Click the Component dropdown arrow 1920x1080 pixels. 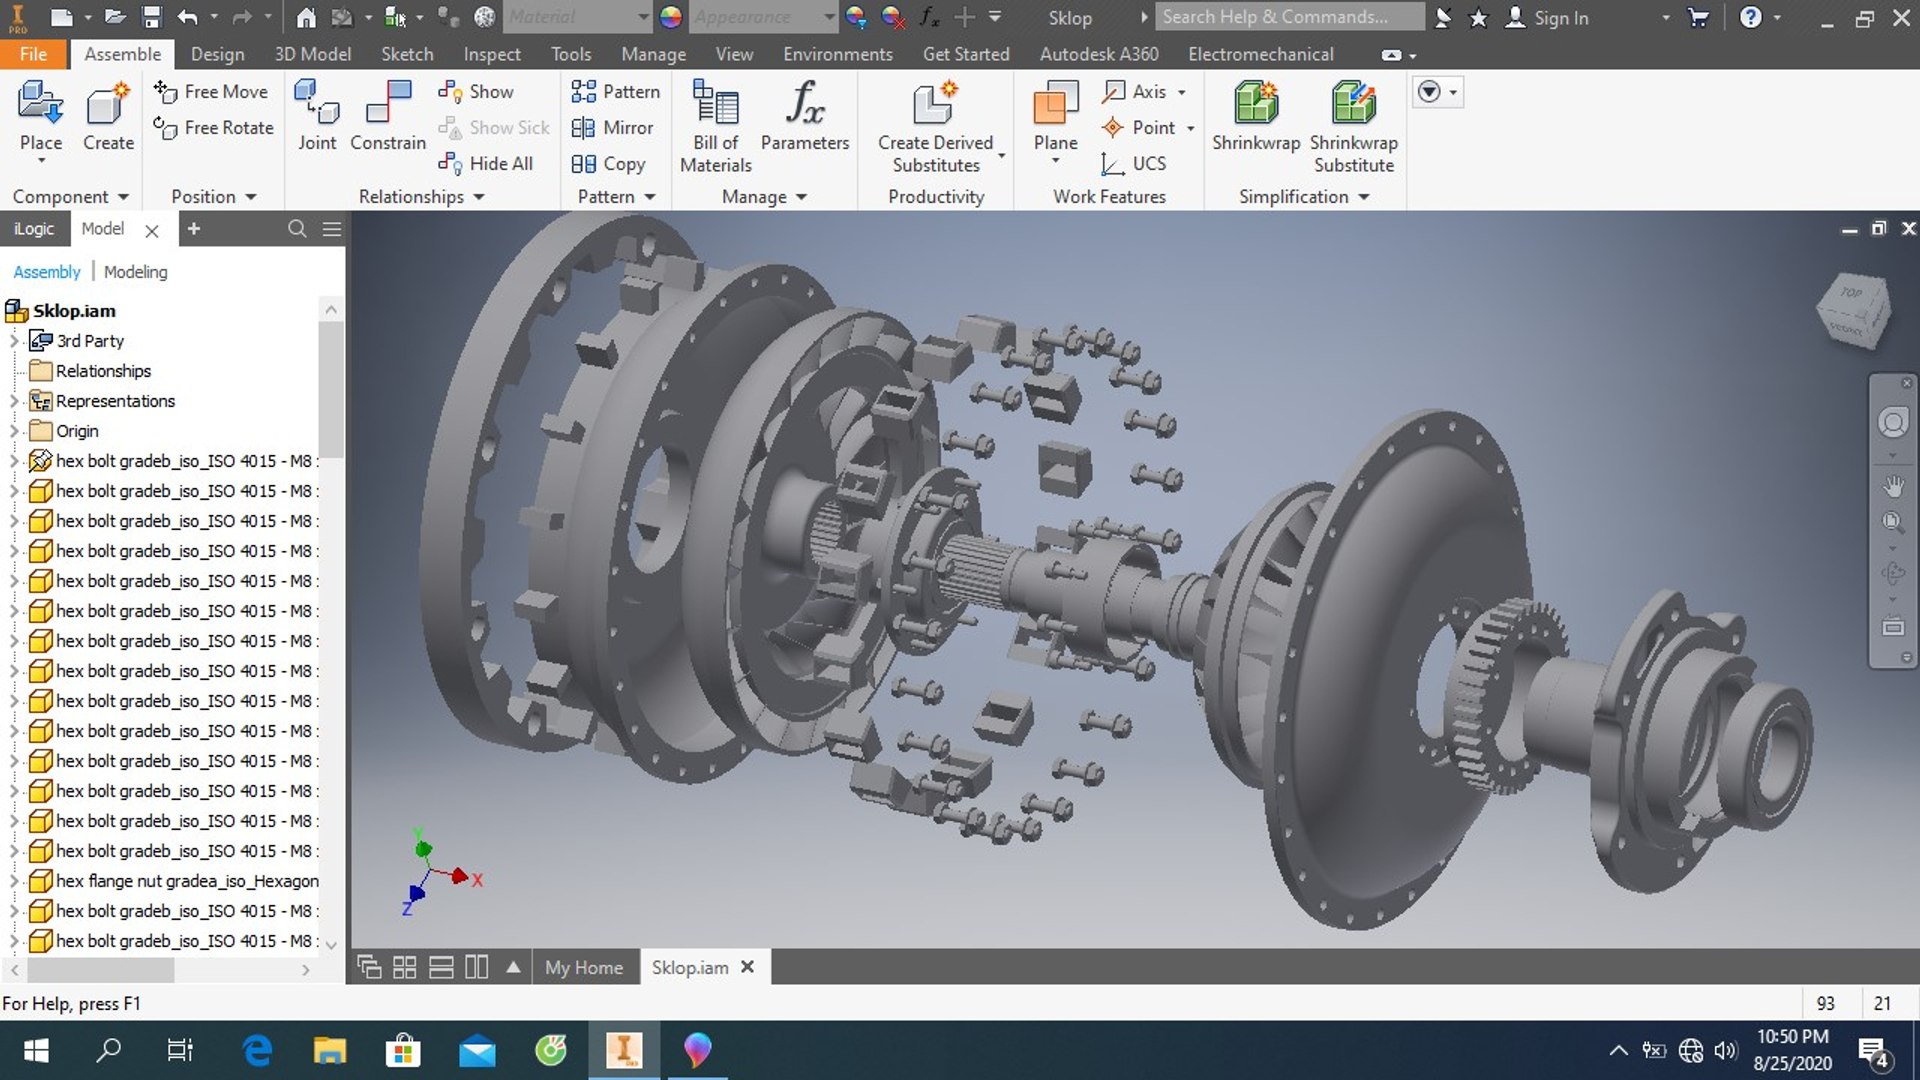point(123,196)
